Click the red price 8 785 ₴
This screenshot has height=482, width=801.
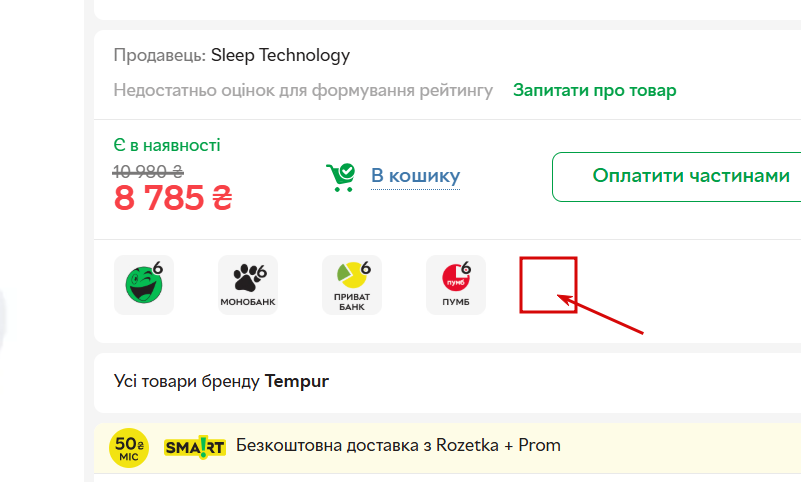(173, 199)
